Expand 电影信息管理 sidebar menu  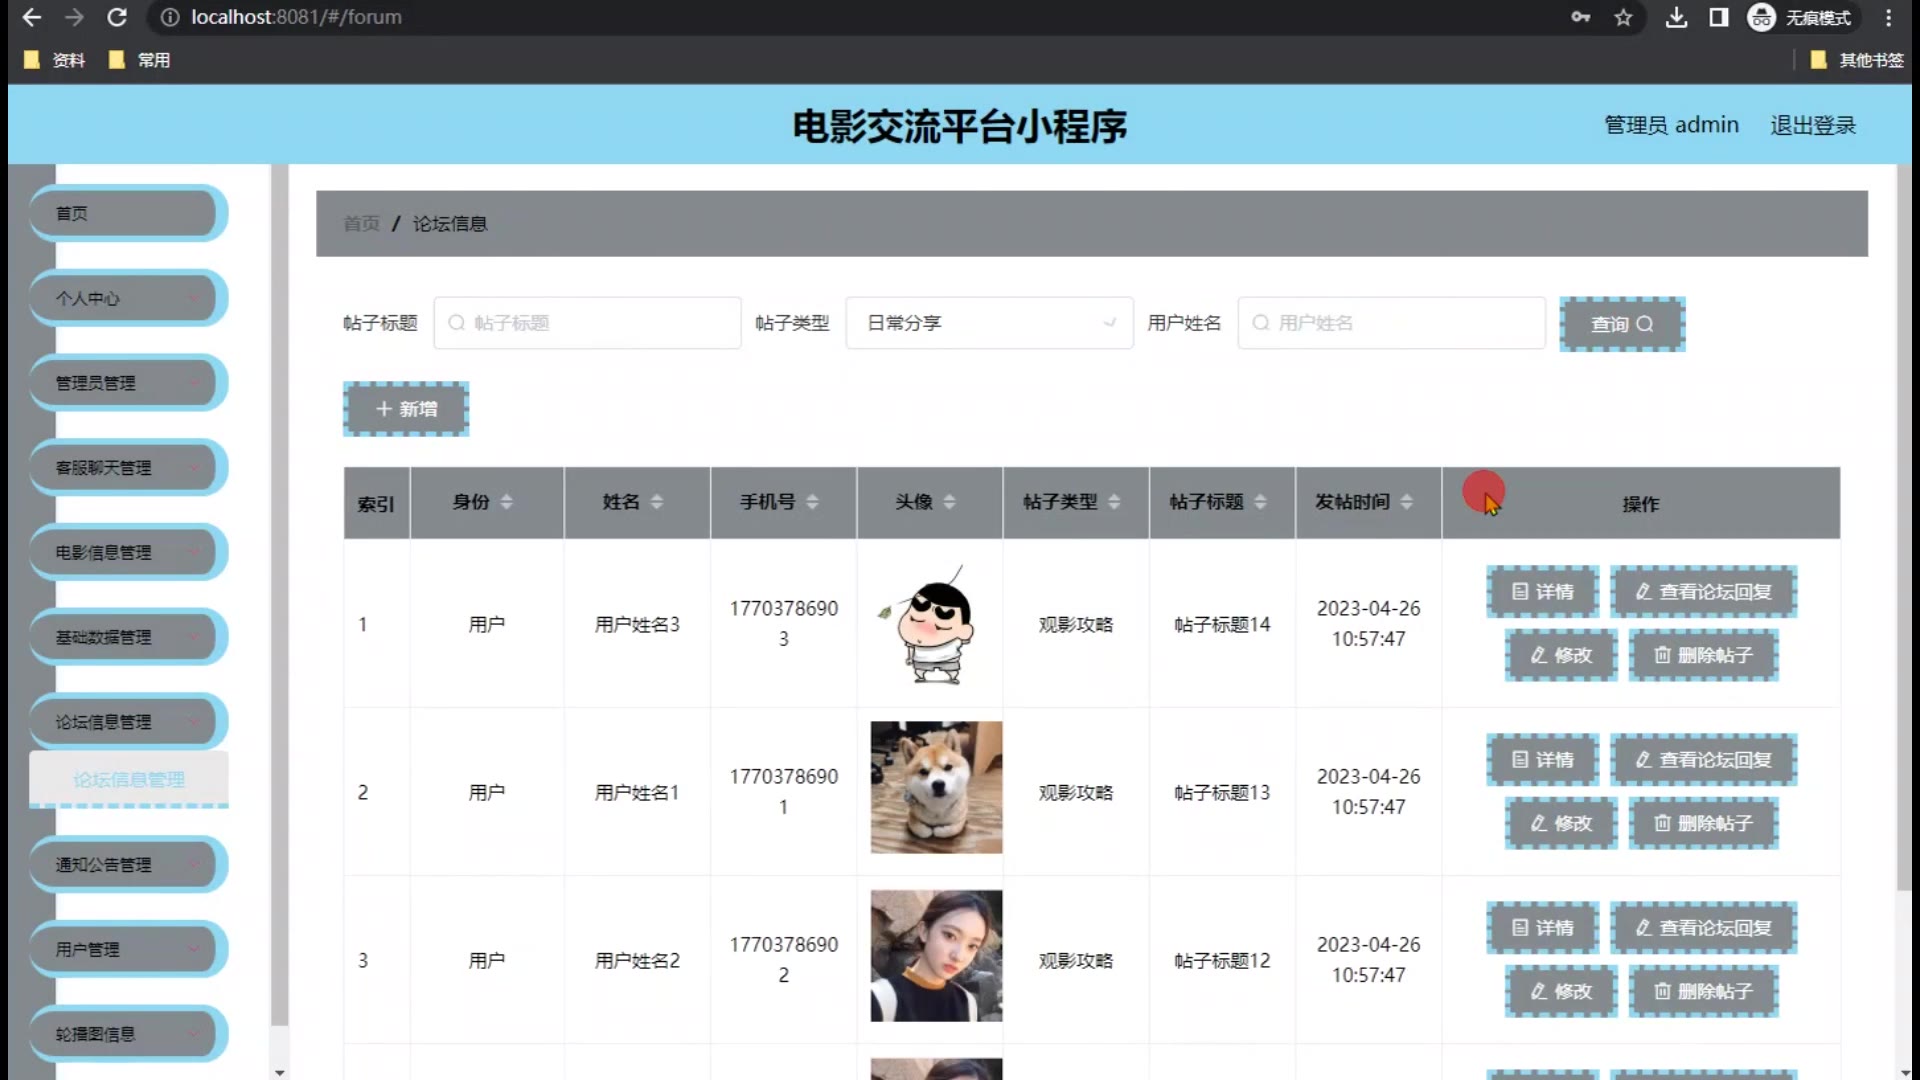point(128,552)
